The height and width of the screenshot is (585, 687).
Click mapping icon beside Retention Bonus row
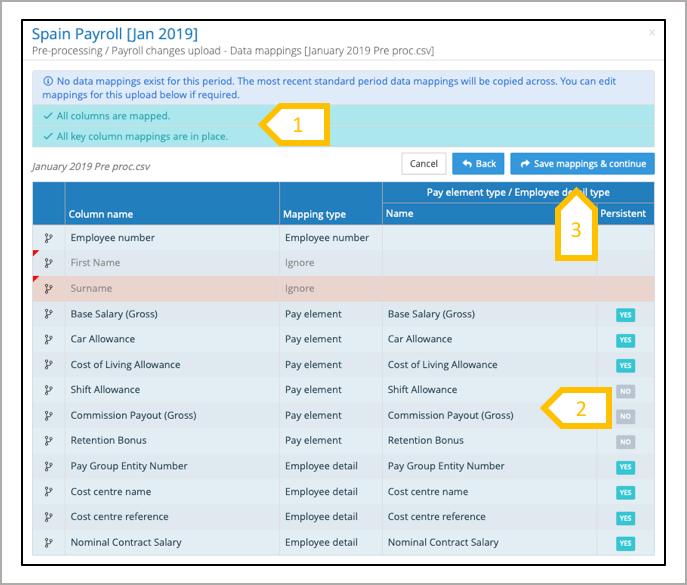pyautogui.click(x=48, y=441)
